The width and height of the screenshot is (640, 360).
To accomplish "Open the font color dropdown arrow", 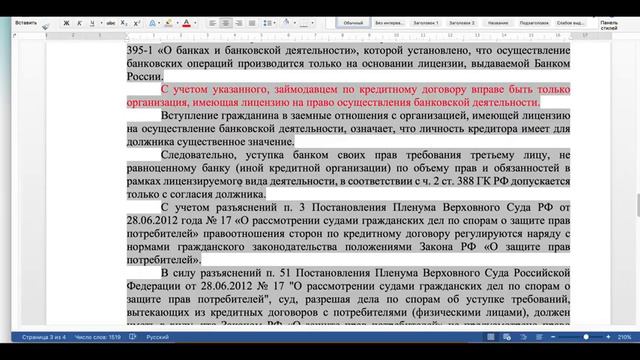I will point(195,23).
